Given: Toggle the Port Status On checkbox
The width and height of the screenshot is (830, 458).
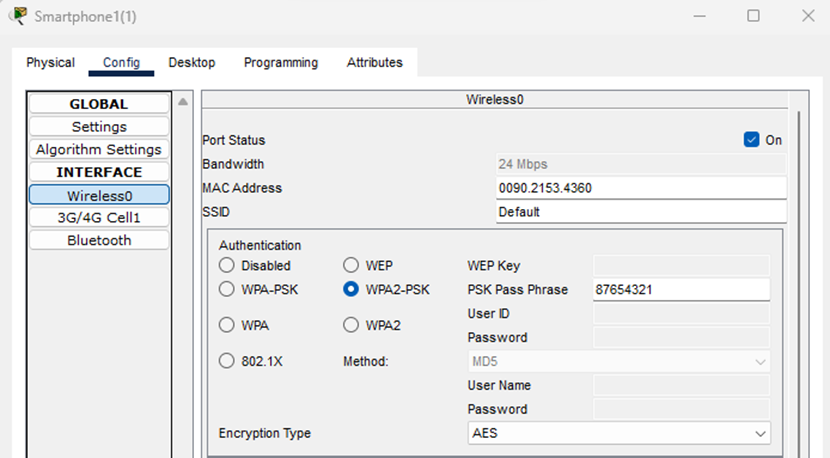Looking at the screenshot, I should click(751, 140).
